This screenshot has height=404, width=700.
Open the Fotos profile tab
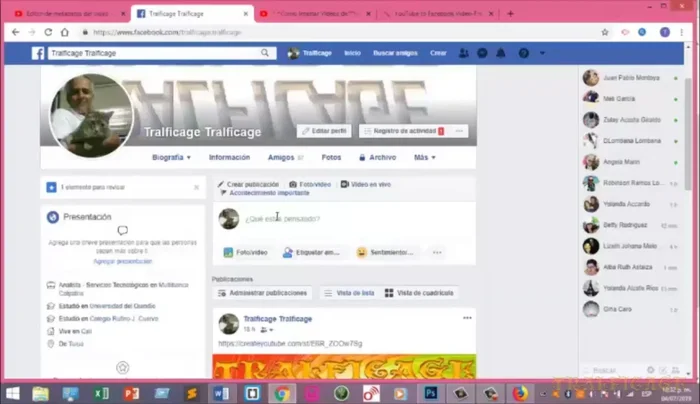331,157
